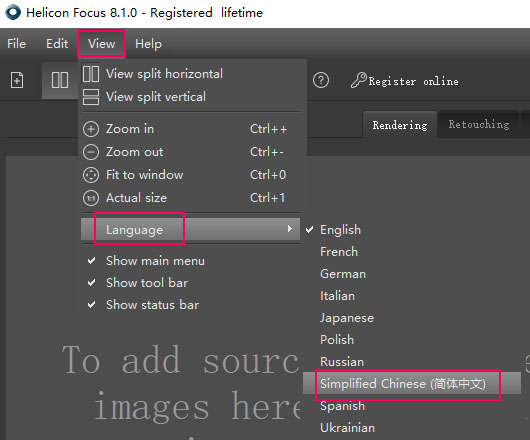This screenshot has width=530, height=440.
Task: Expand the Language submenu arrow
Action: pos(290,229)
